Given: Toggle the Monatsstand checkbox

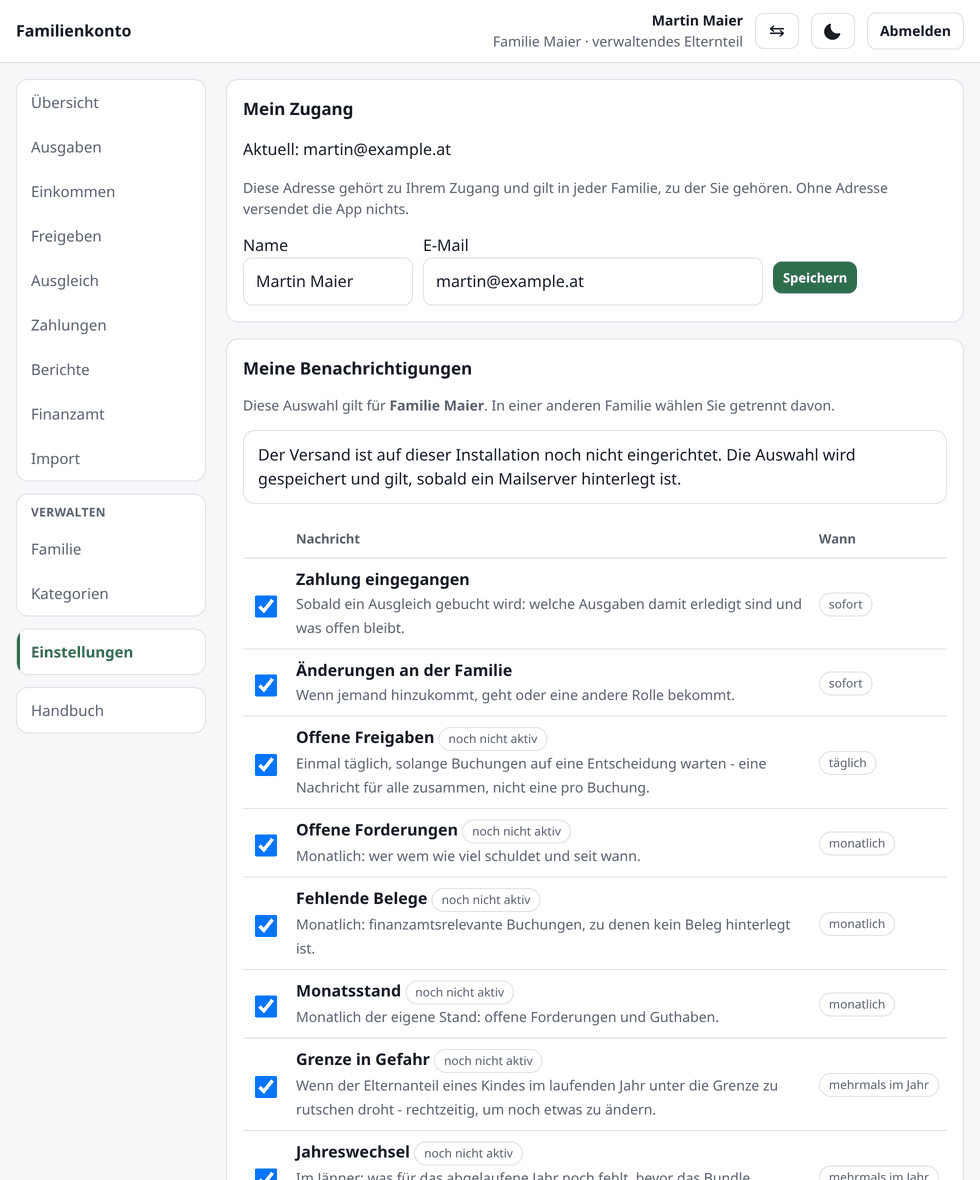Looking at the screenshot, I should [266, 1006].
